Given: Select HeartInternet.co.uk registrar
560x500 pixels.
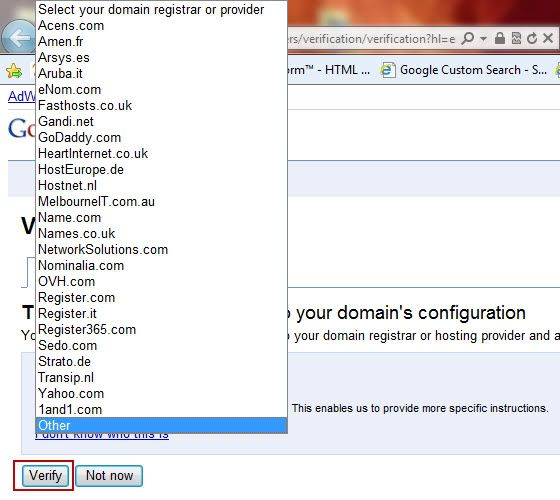Looking at the screenshot, I should (x=161, y=154).
